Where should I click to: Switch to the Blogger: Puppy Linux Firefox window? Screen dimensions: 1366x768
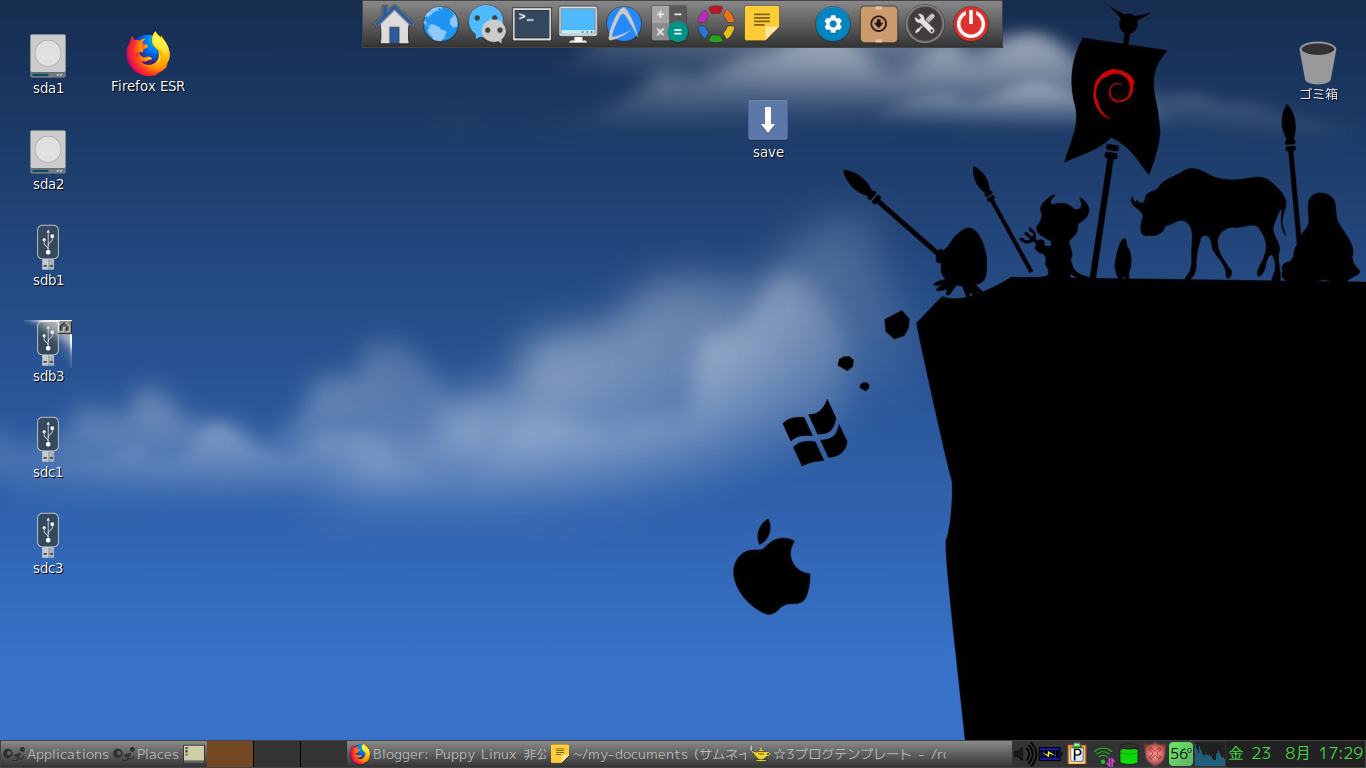coord(448,754)
